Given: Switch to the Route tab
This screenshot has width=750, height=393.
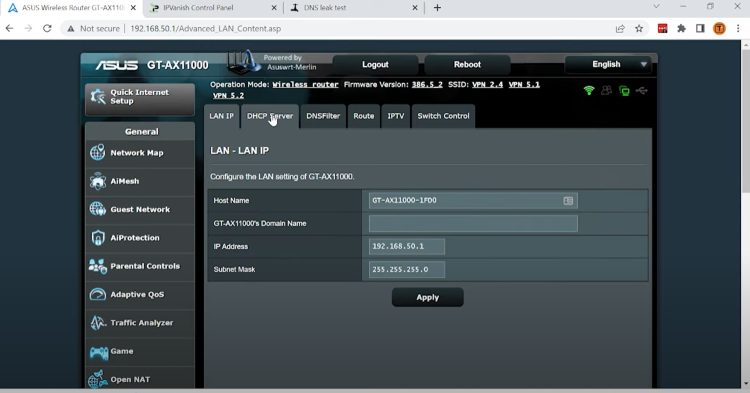Looking at the screenshot, I should point(364,116).
